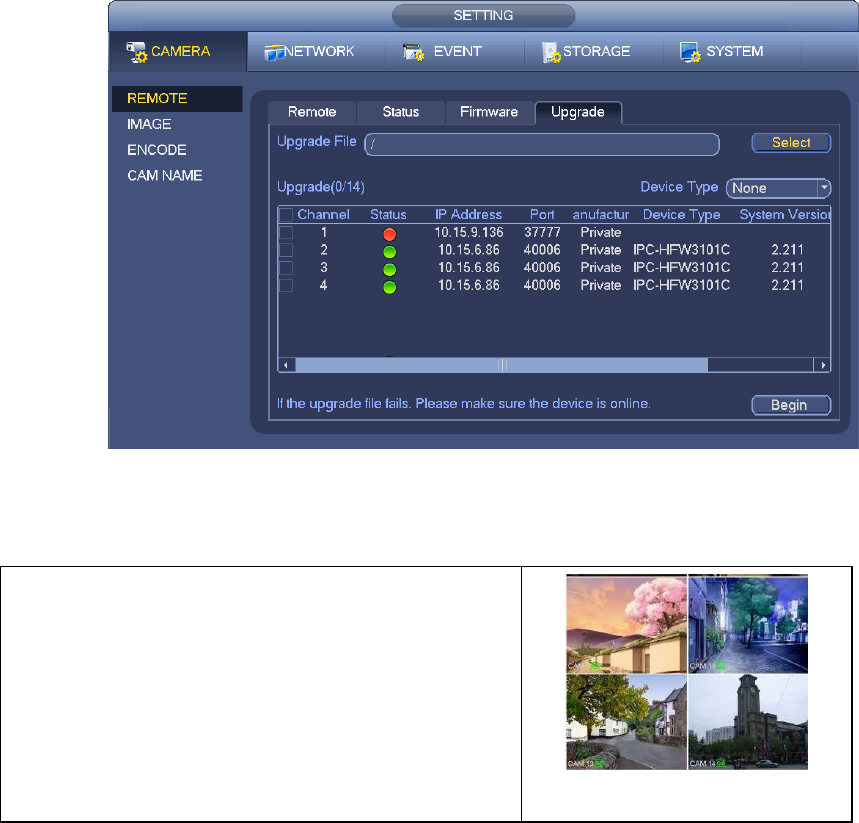859x823 pixels.
Task: Check the box for channel 4
Action: pyautogui.click(x=286, y=285)
